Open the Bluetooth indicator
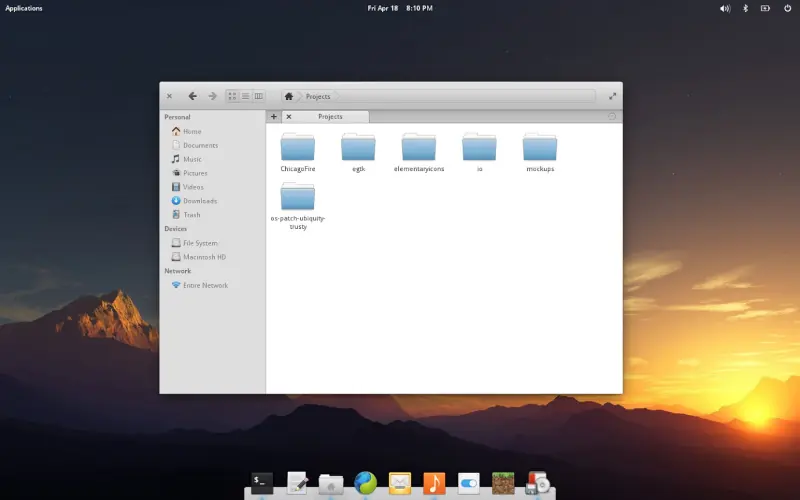This screenshot has width=800, height=500. [745, 8]
